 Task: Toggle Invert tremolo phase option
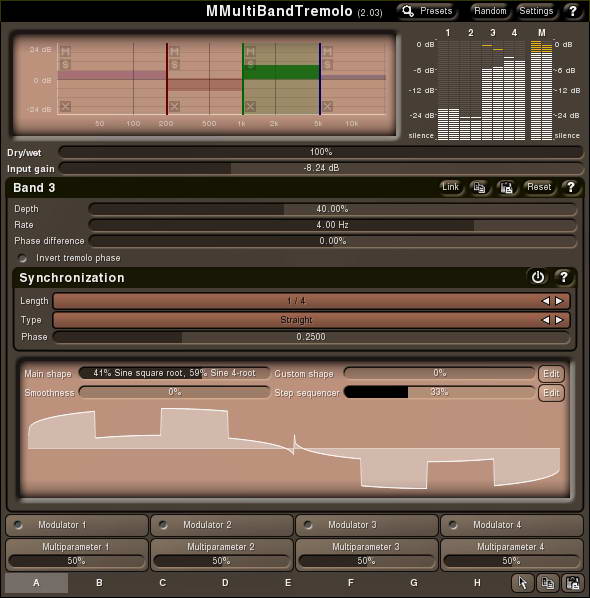(x=23, y=258)
